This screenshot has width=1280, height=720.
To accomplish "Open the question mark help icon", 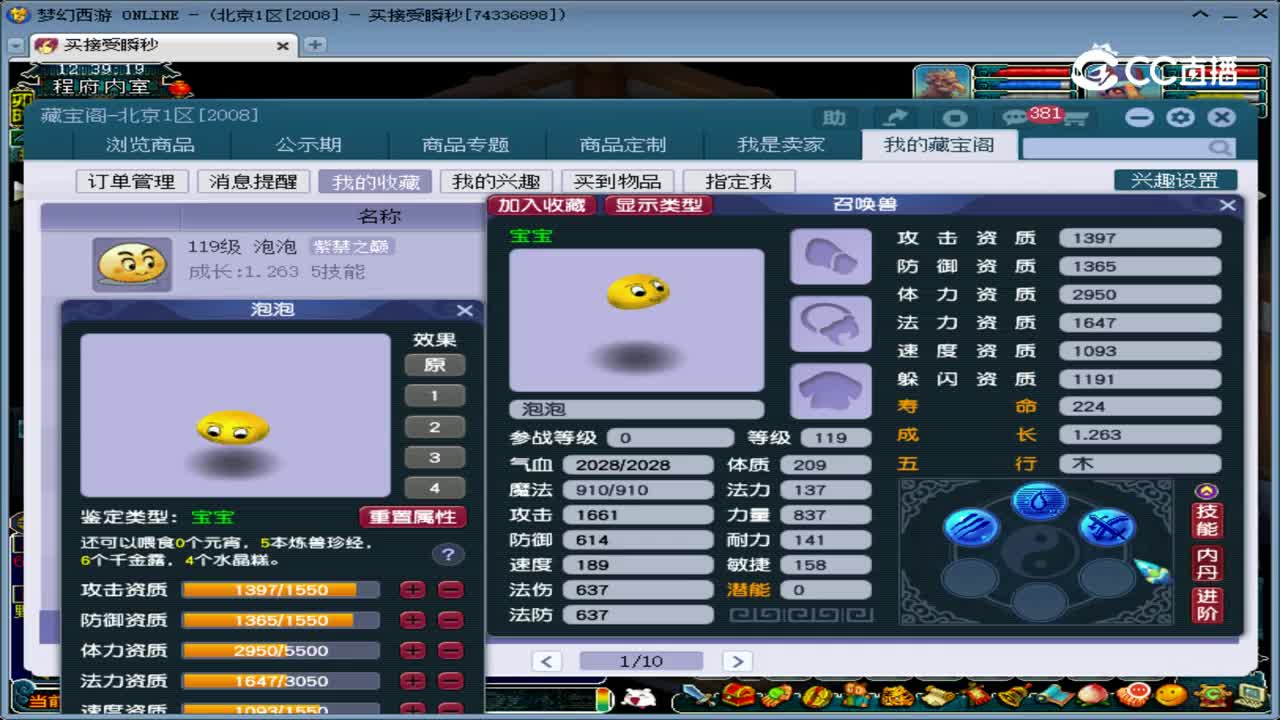I will [x=448, y=554].
